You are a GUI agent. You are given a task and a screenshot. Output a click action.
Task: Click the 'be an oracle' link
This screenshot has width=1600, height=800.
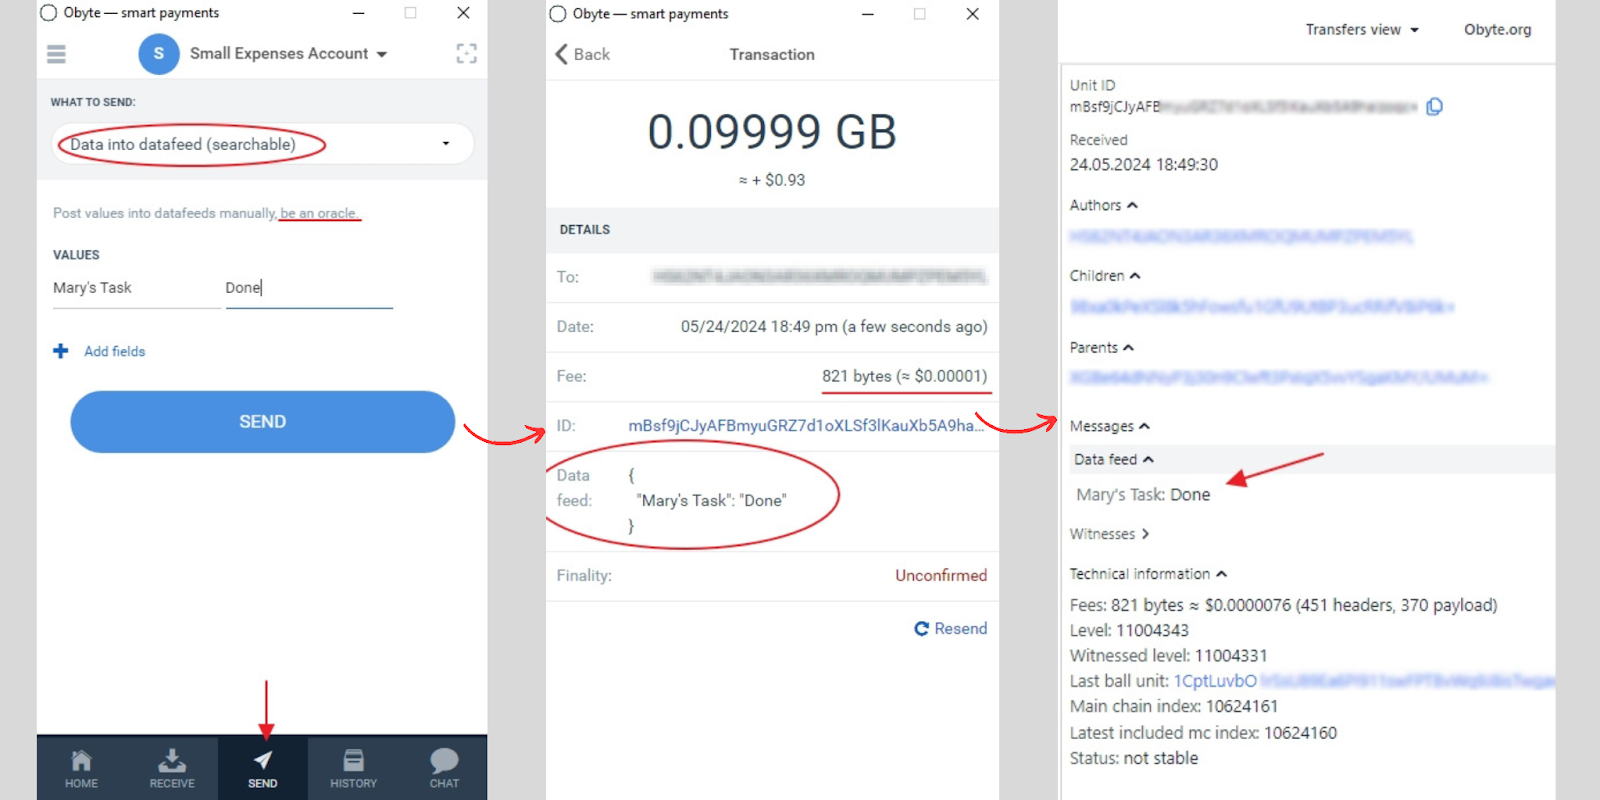point(318,213)
